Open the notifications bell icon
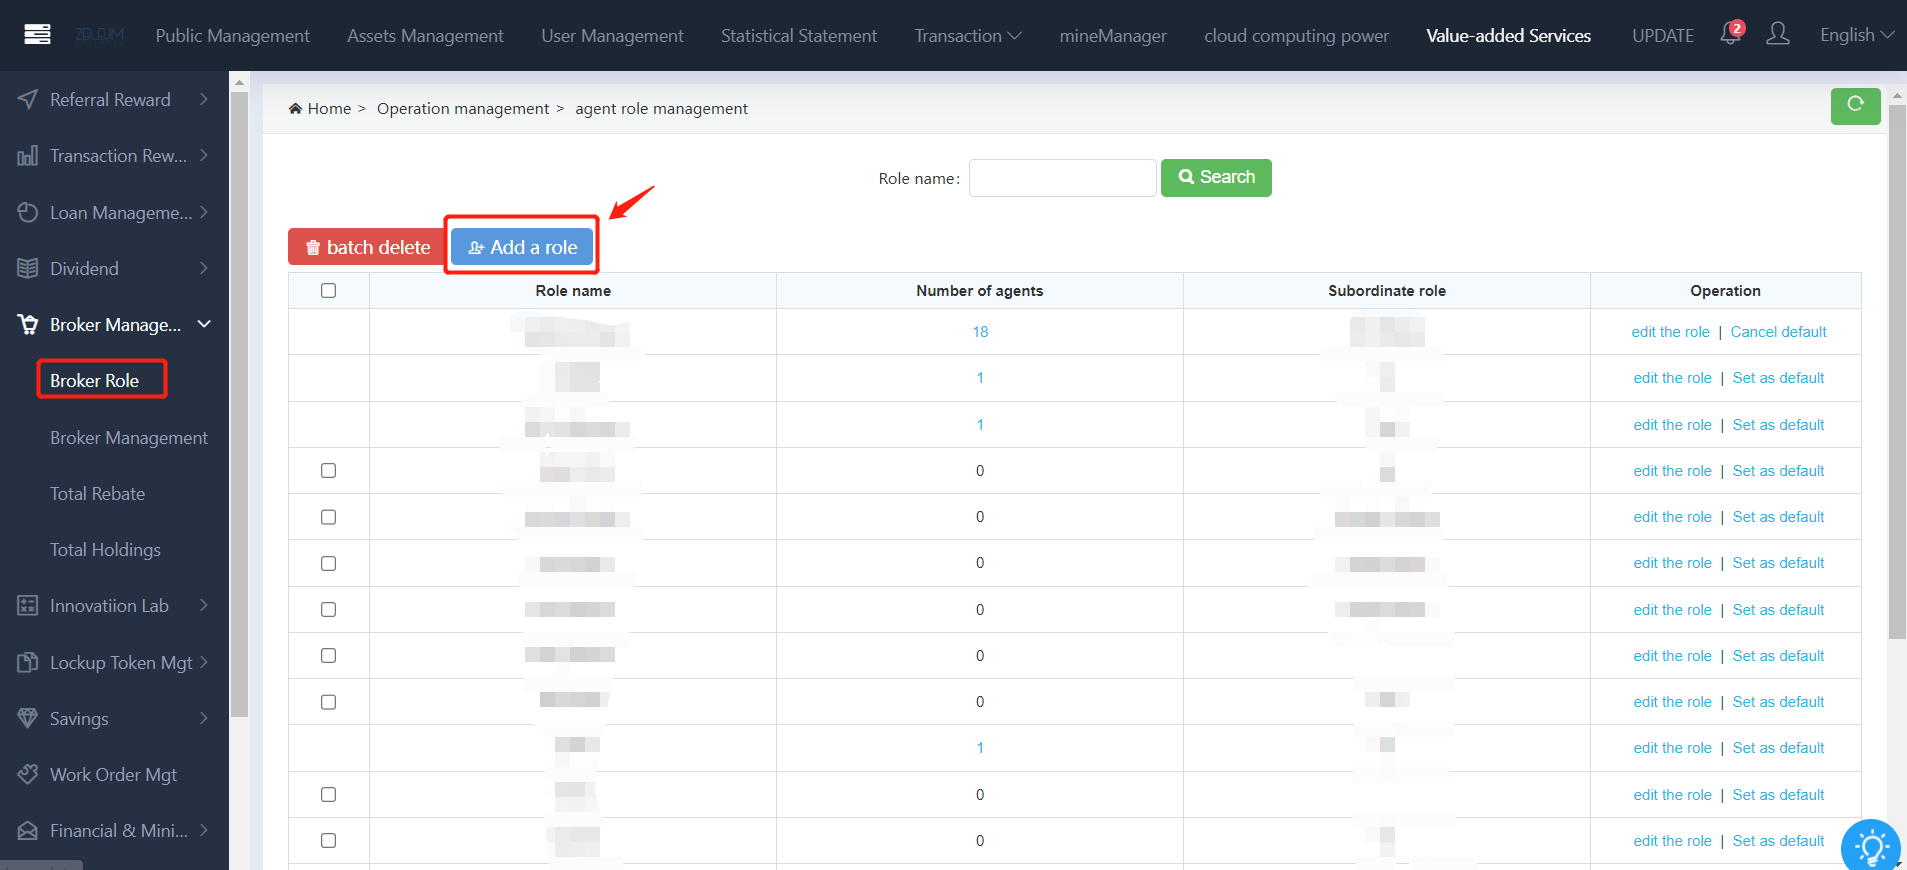This screenshot has height=870, width=1907. [x=1730, y=34]
